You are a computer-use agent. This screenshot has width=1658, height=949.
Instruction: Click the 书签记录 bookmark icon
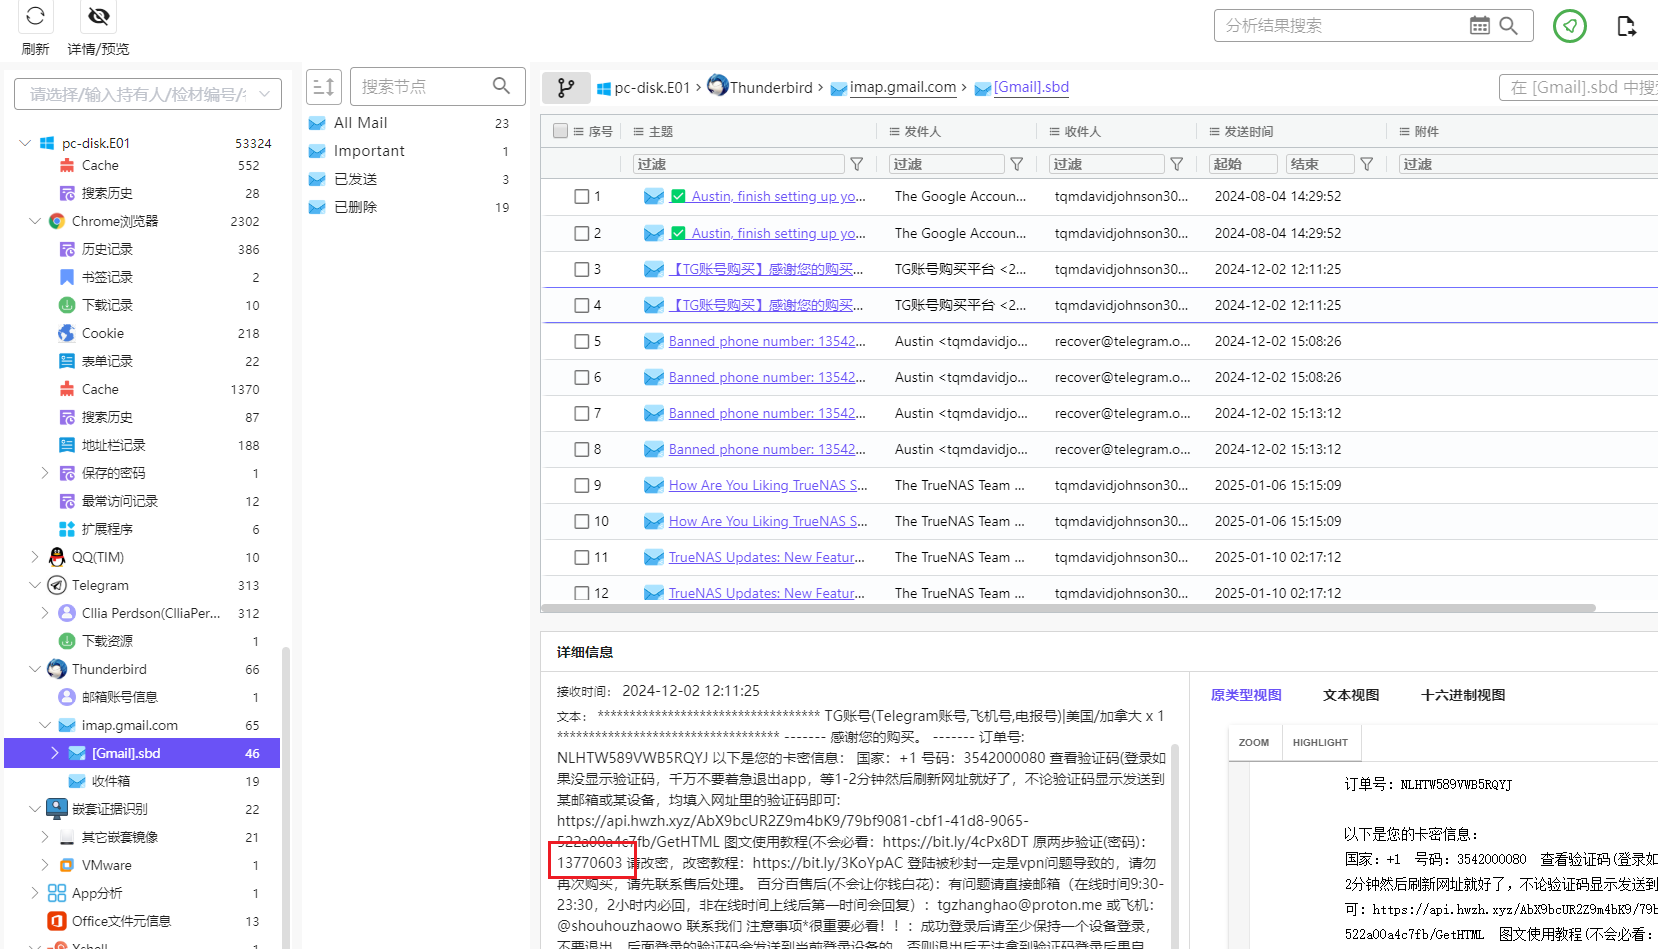(x=67, y=277)
